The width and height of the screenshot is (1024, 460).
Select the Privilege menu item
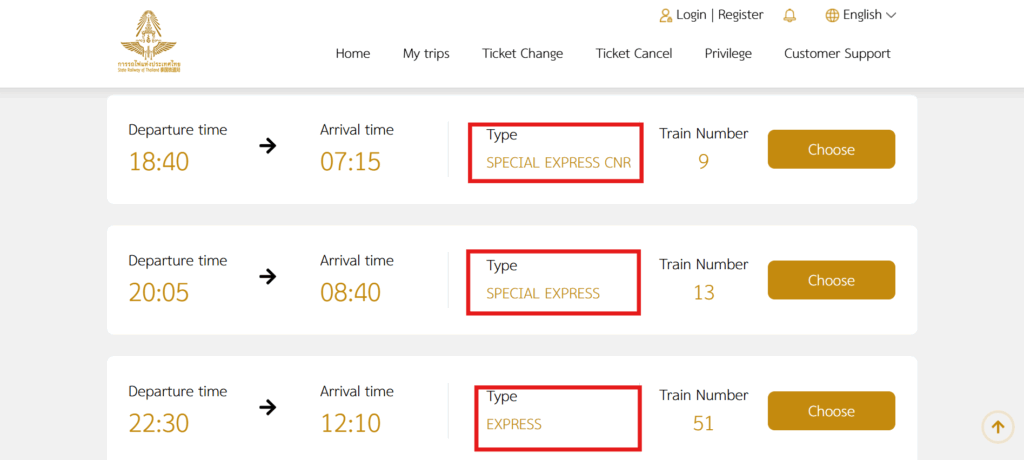[x=728, y=53]
